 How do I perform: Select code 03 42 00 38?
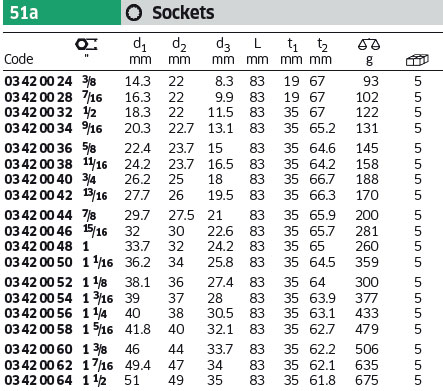38,164
